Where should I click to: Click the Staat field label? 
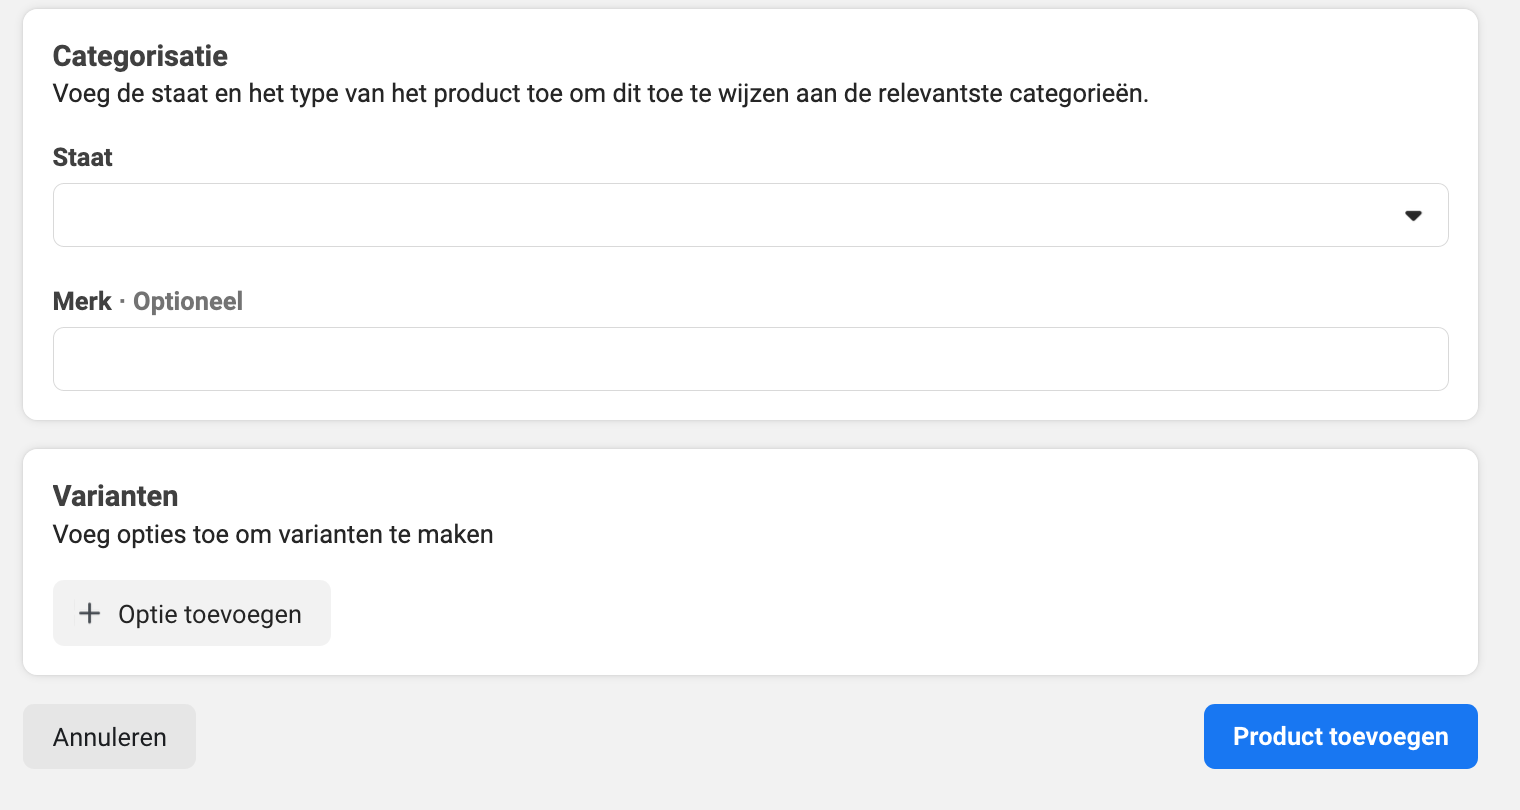(82, 157)
